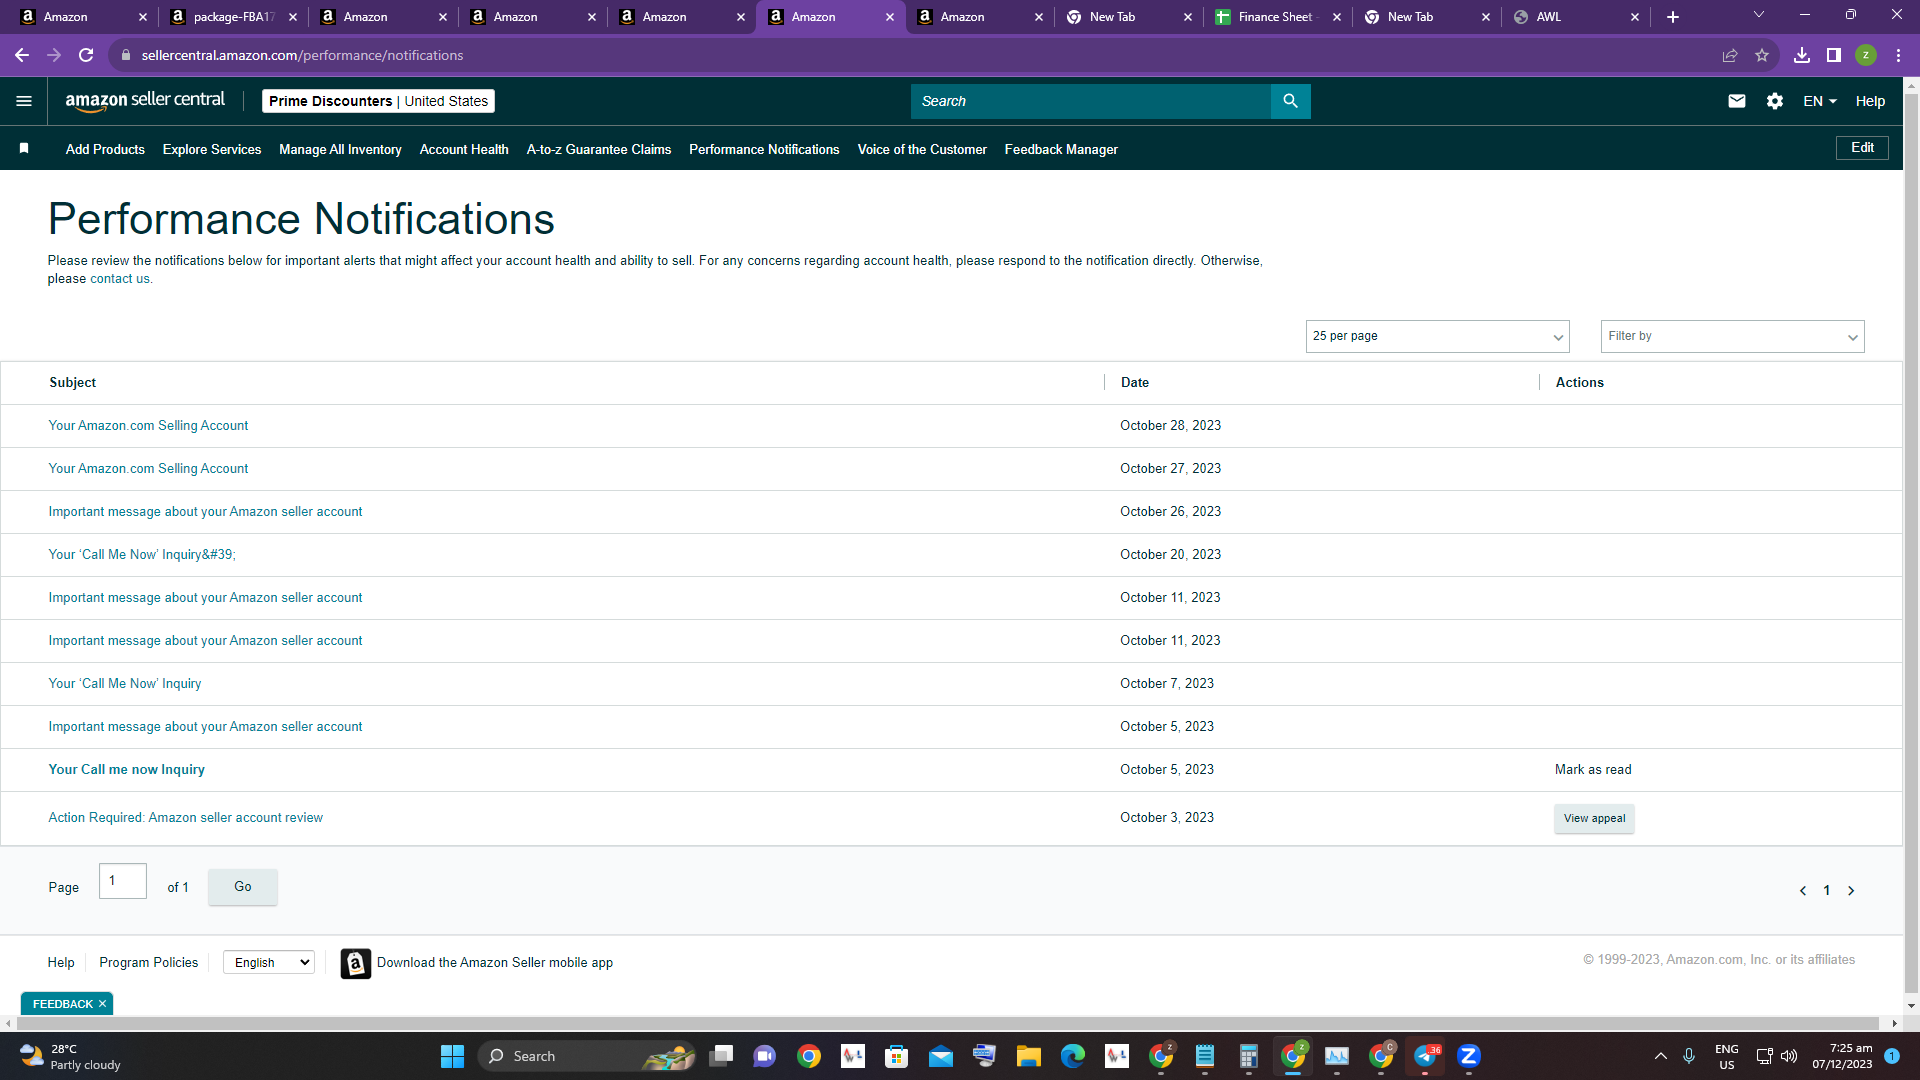This screenshot has width=1920, height=1080.
Task: Open the Windows taskbar Search box
Action: [588, 1056]
